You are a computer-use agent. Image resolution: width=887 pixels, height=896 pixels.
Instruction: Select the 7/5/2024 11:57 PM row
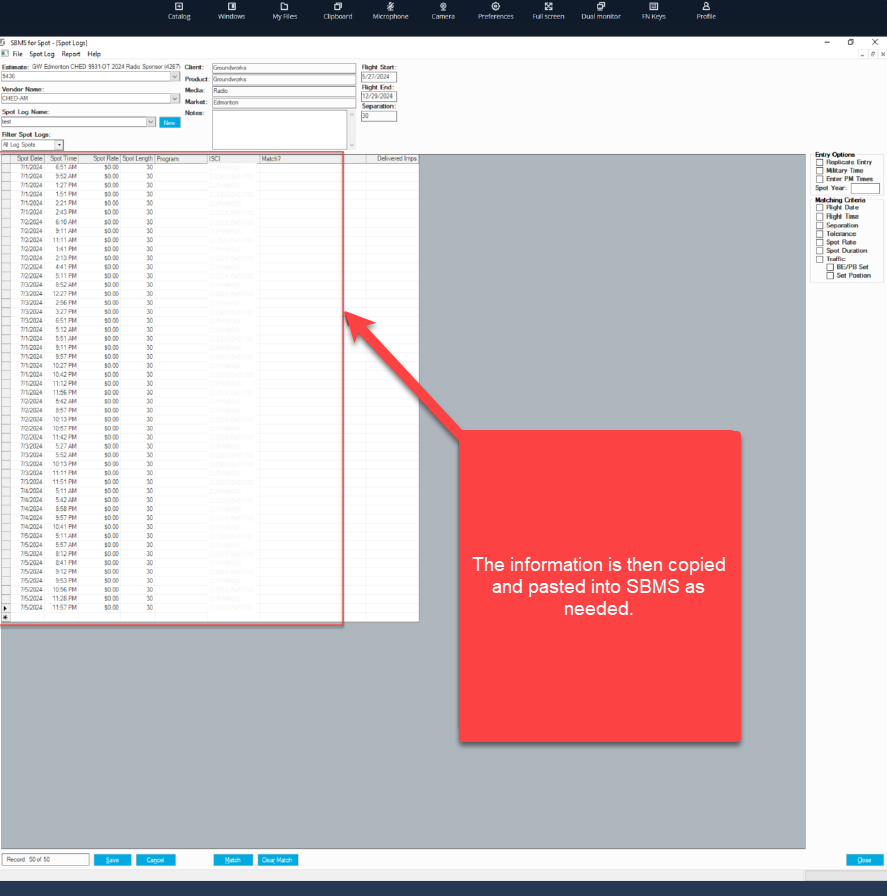tap(210, 608)
